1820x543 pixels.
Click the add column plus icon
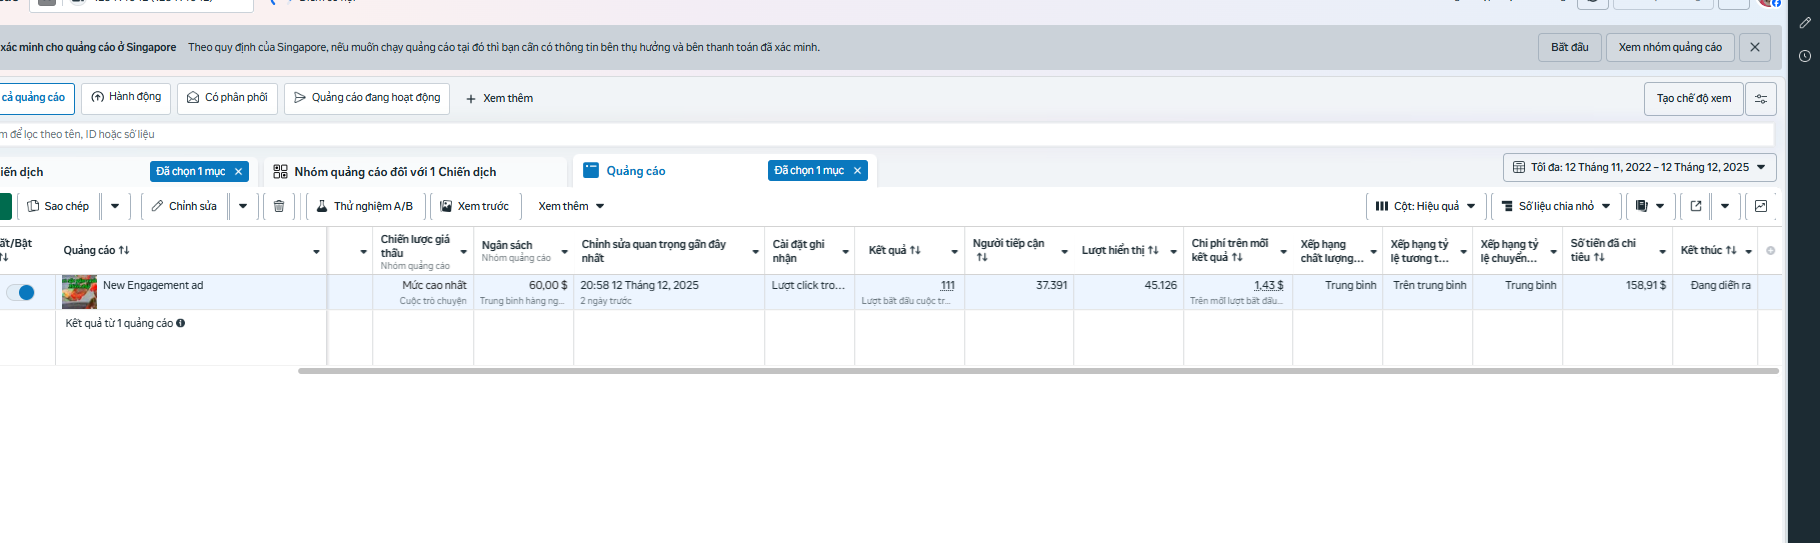point(1770,251)
